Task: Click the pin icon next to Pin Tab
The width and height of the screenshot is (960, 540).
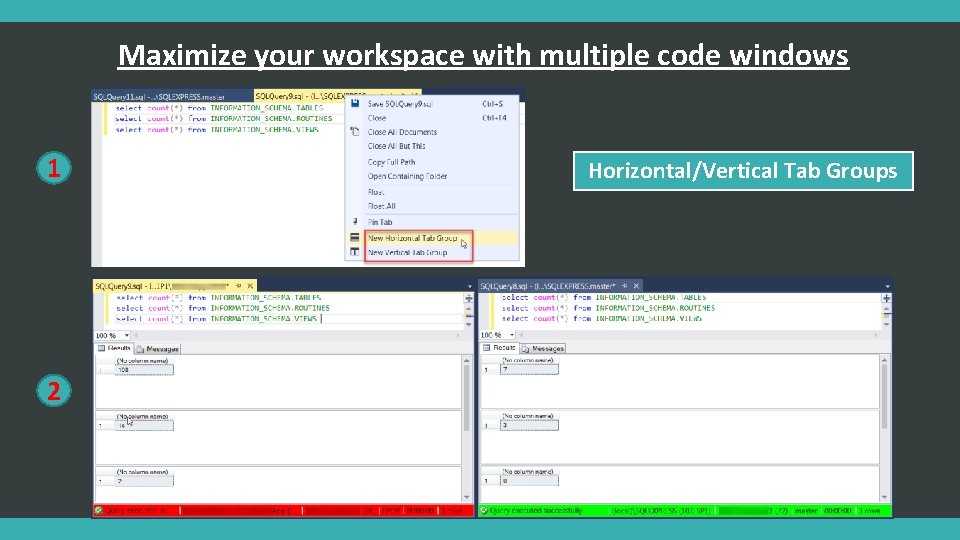Action: [x=355, y=222]
